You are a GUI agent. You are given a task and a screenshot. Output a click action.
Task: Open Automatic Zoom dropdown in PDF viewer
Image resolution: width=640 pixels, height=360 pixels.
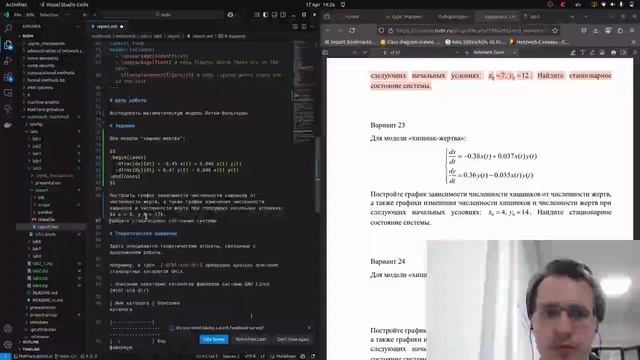pos(495,53)
